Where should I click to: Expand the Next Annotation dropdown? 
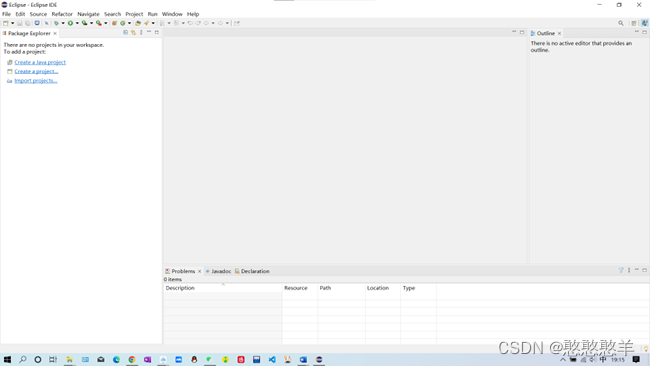pyautogui.click(x=169, y=23)
